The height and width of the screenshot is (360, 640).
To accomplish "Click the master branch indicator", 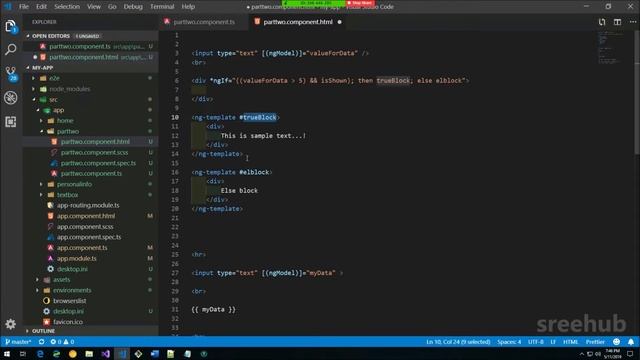I will point(18,342).
